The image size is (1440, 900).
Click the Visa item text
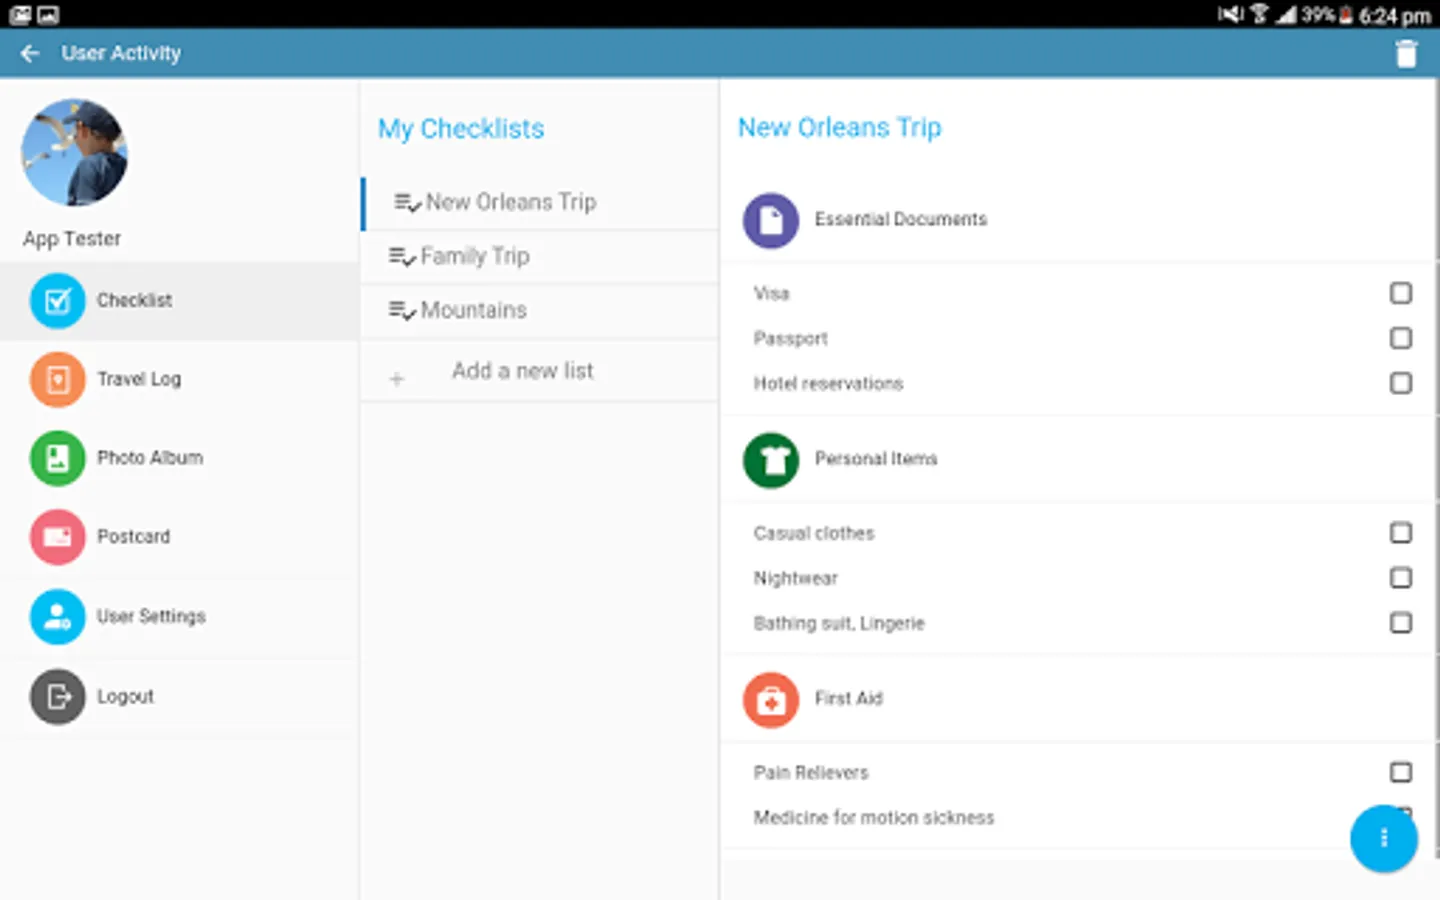click(x=771, y=293)
